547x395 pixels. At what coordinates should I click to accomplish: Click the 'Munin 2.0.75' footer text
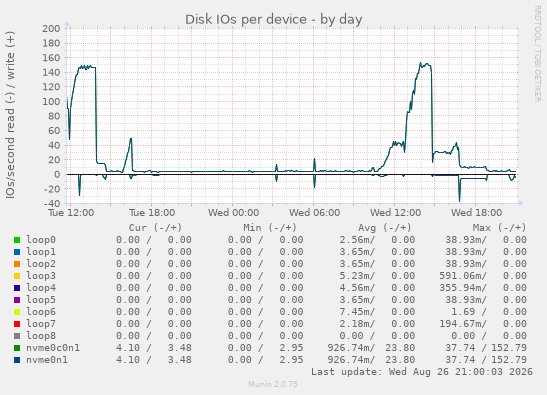273,384
